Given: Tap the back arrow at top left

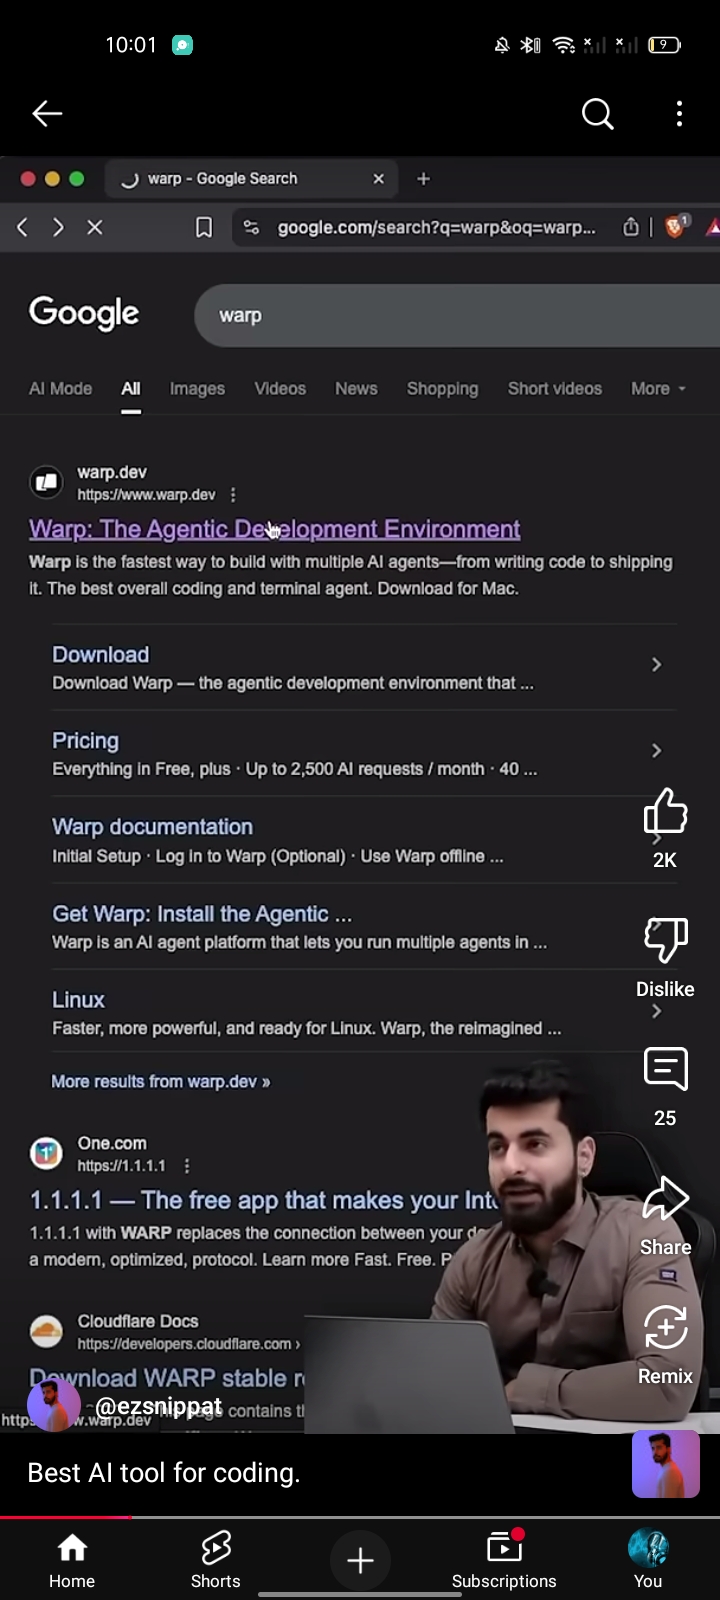Looking at the screenshot, I should pyautogui.click(x=47, y=114).
